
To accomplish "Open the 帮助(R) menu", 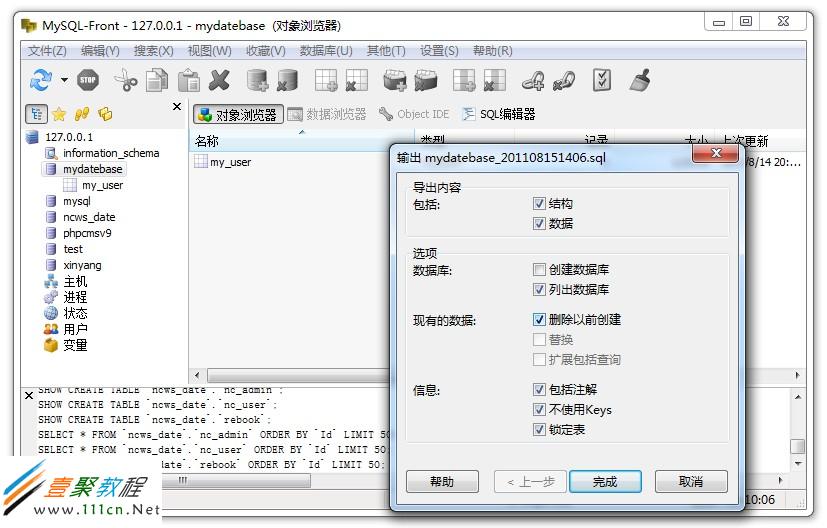I will point(493,51).
